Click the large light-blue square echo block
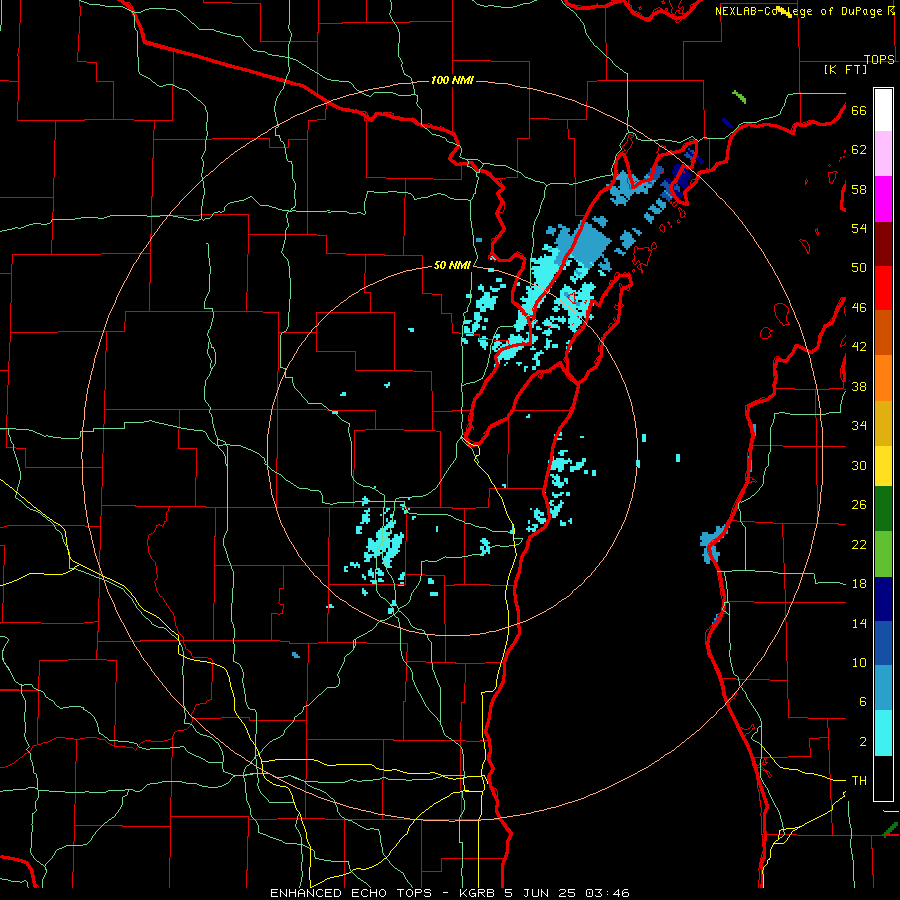Viewport: 900px width, 900px height. click(x=591, y=245)
